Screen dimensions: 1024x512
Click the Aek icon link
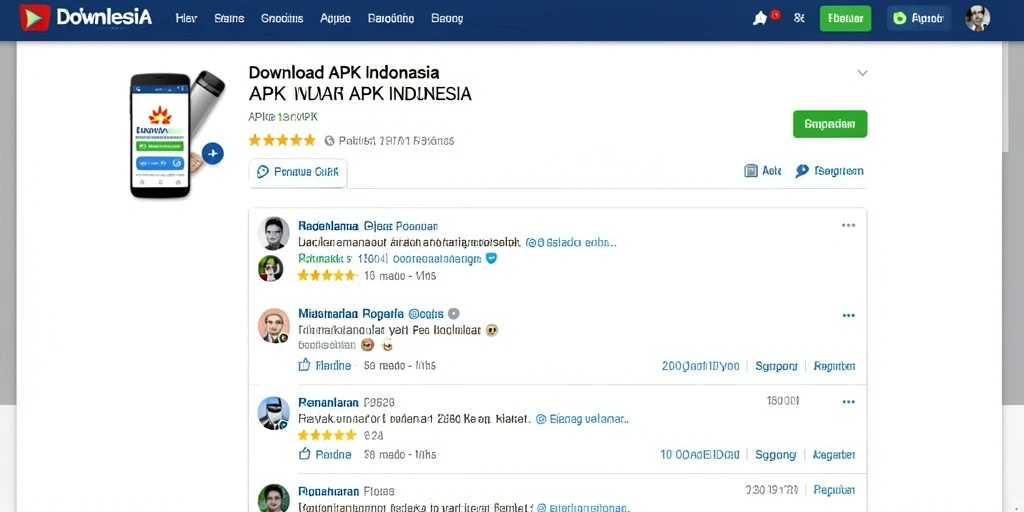coord(763,171)
